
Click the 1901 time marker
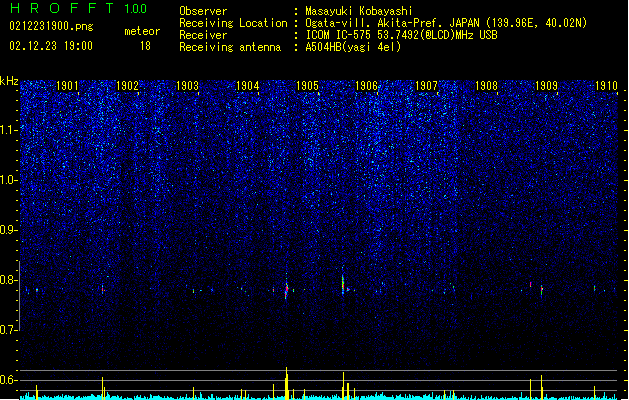pyautogui.click(x=67, y=86)
